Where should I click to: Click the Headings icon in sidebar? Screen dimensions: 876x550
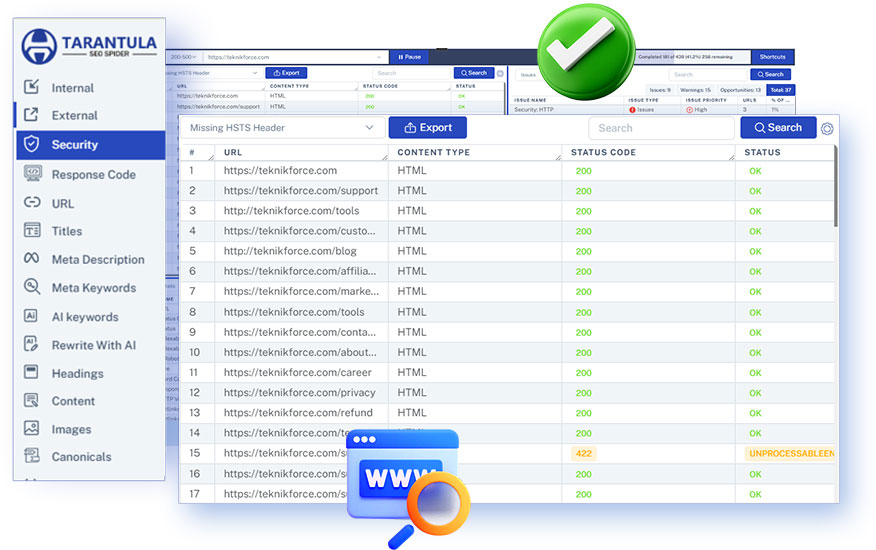pyautogui.click(x=32, y=373)
